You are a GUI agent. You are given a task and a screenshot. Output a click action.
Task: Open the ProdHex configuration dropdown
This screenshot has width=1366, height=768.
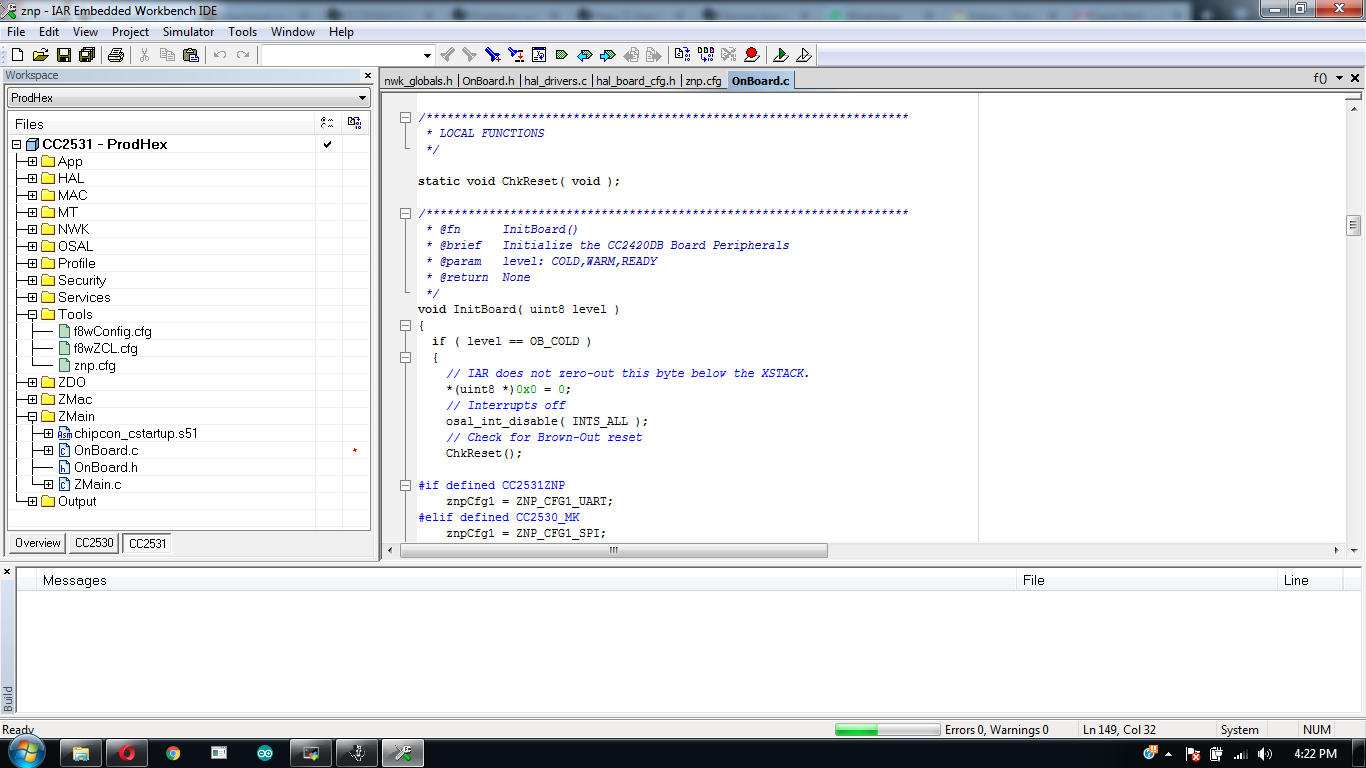pos(363,98)
